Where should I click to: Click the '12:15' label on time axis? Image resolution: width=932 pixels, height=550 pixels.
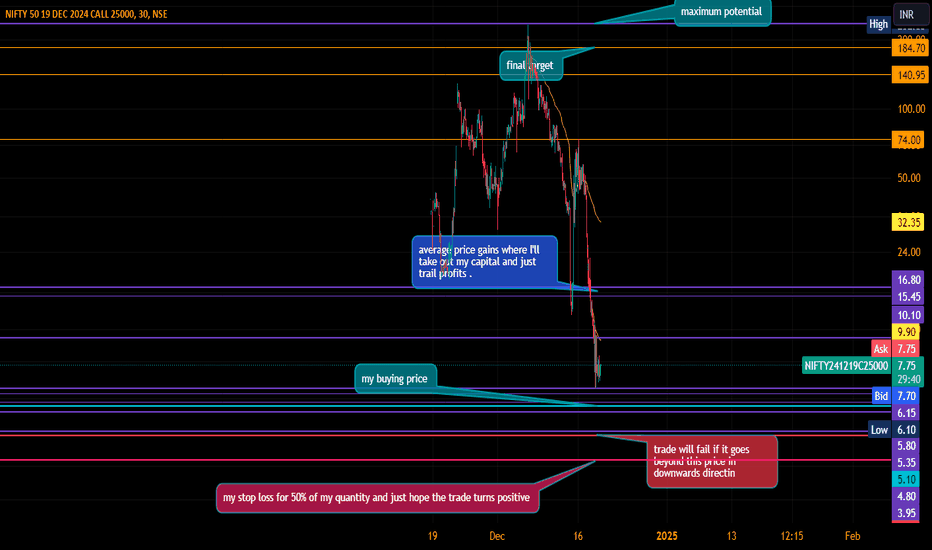coord(792,536)
